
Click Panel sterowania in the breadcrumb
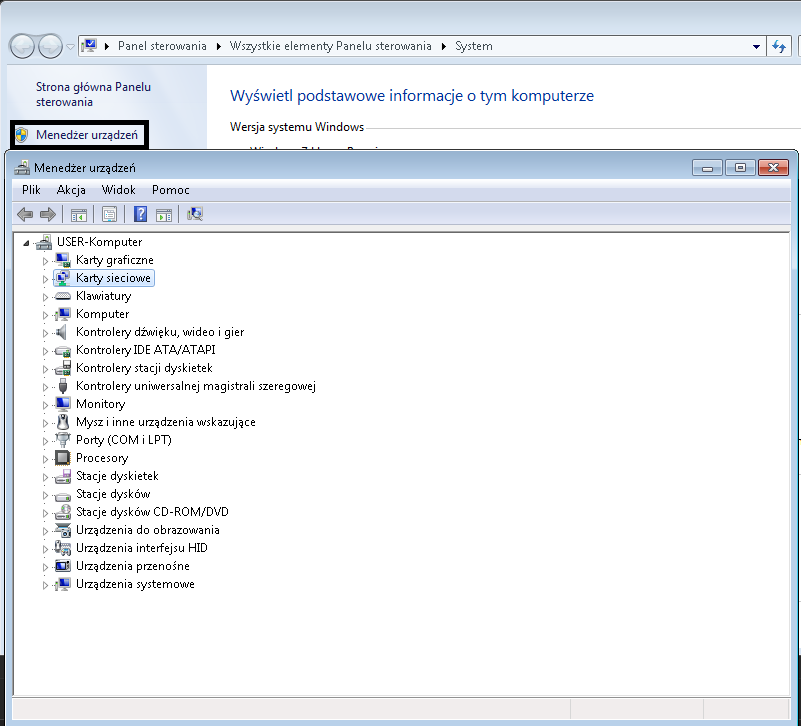[162, 46]
